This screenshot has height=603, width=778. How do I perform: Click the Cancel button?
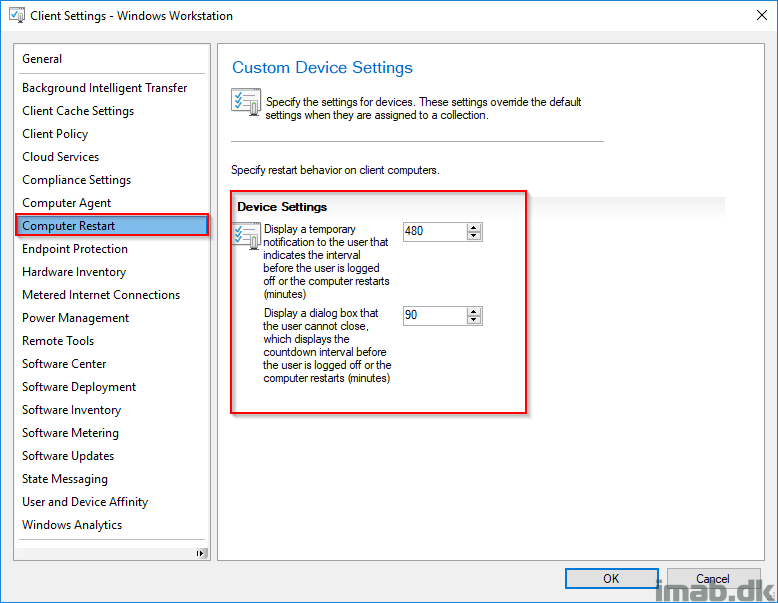pos(713,579)
